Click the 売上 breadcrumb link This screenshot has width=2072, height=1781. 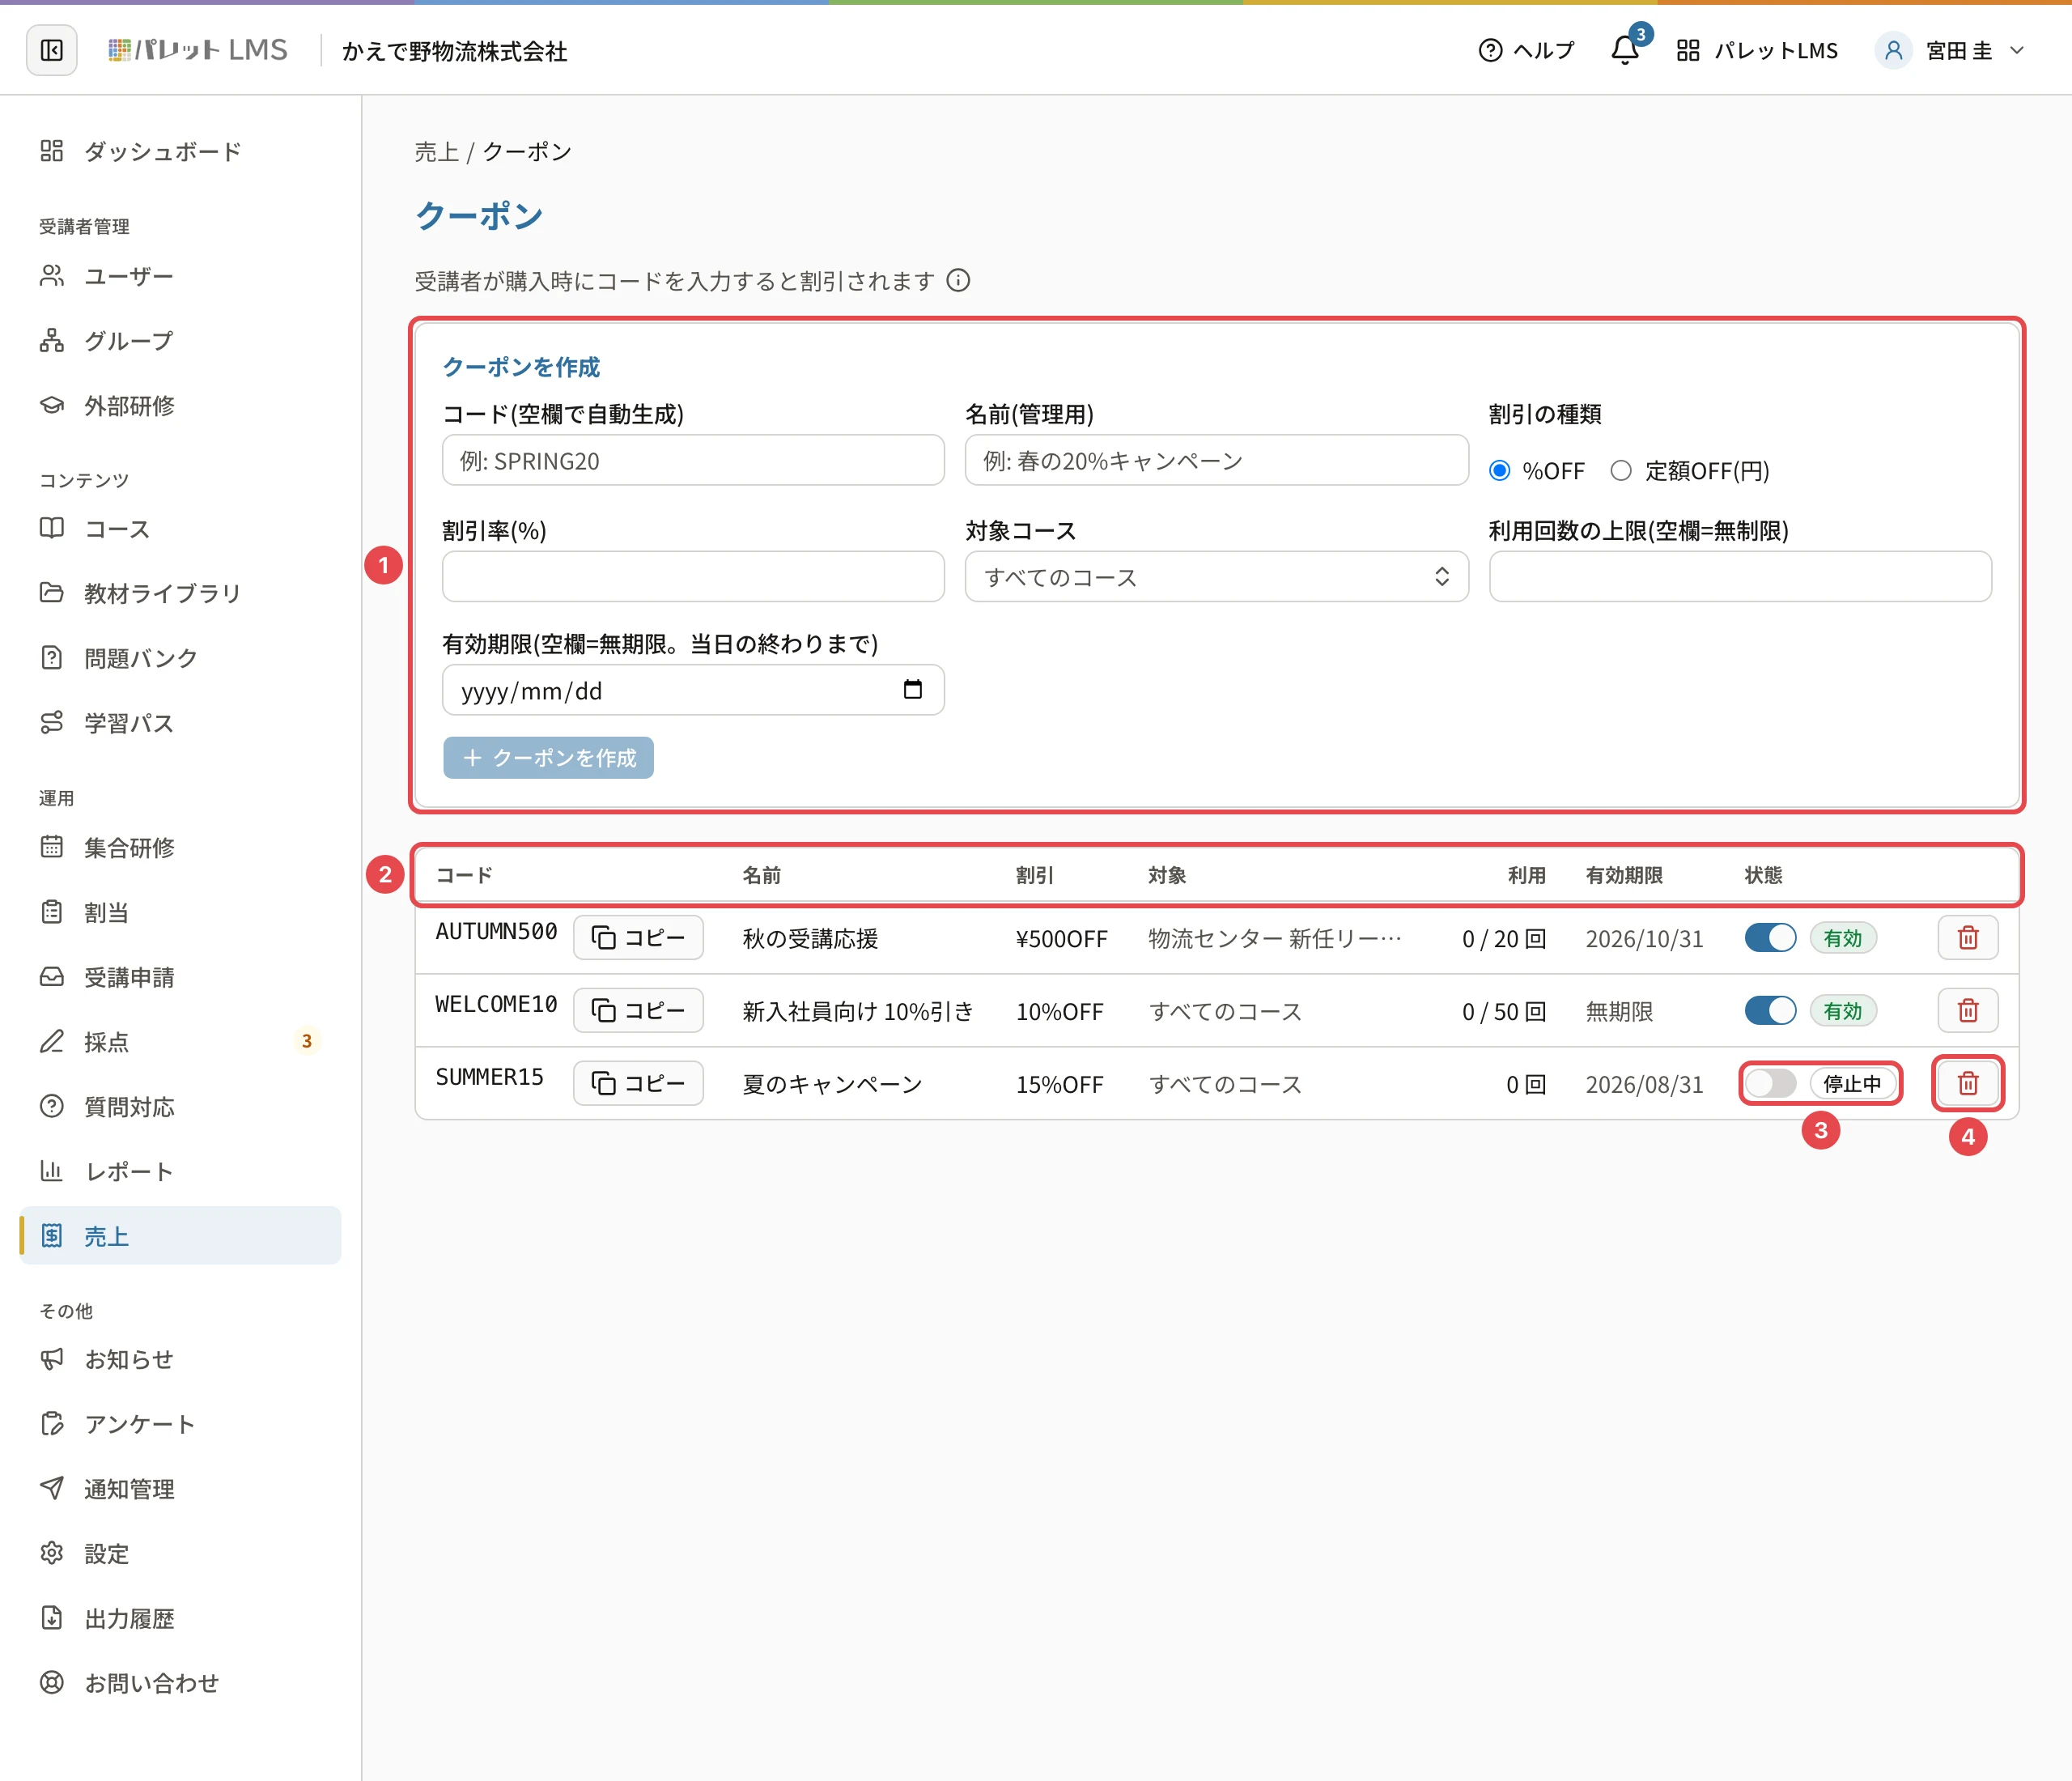[437, 152]
